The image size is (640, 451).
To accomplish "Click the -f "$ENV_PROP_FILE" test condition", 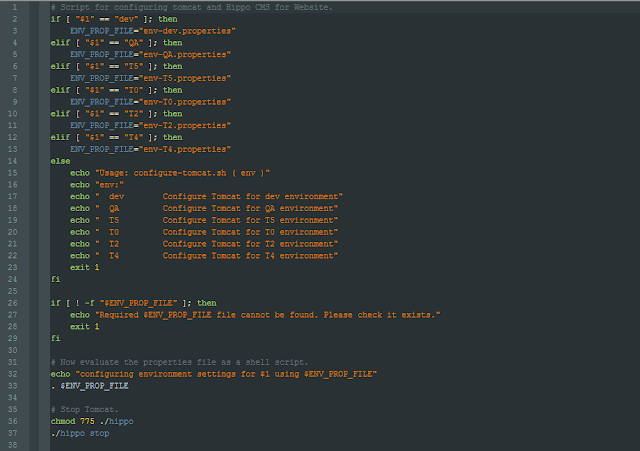I will 131,303.
